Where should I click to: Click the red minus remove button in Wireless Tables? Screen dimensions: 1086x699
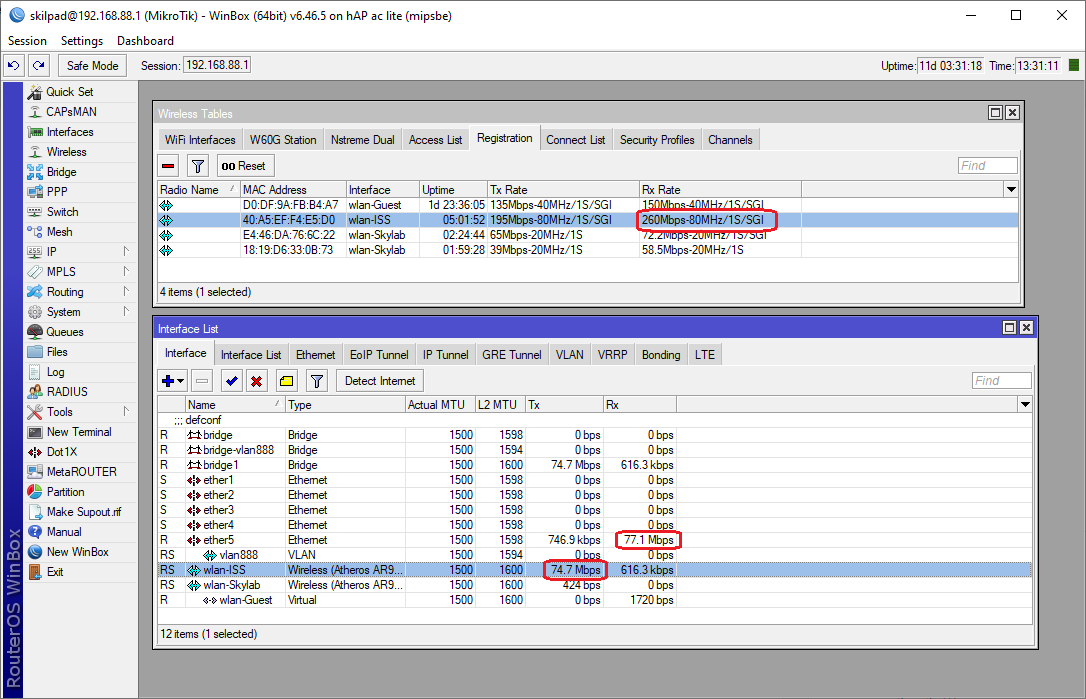168,166
